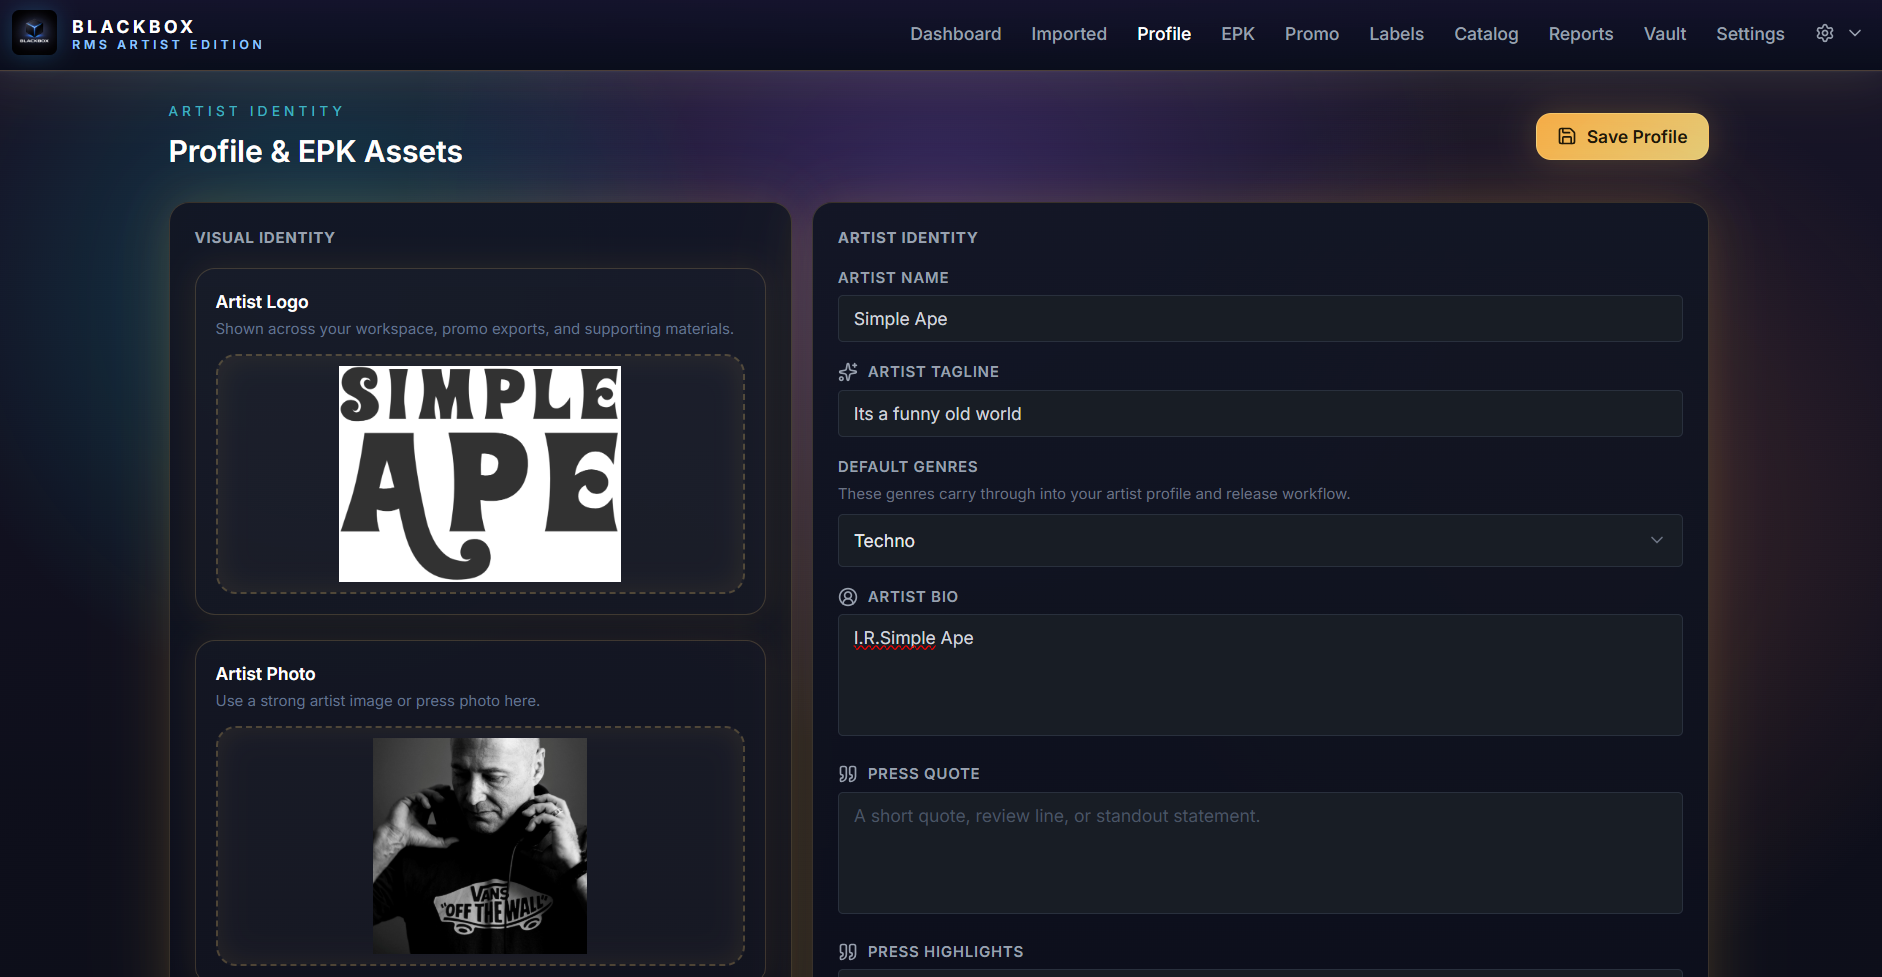Open the Reports section
Image resolution: width=1882 pixels, height=977 pixels.
click(1580, 33)
